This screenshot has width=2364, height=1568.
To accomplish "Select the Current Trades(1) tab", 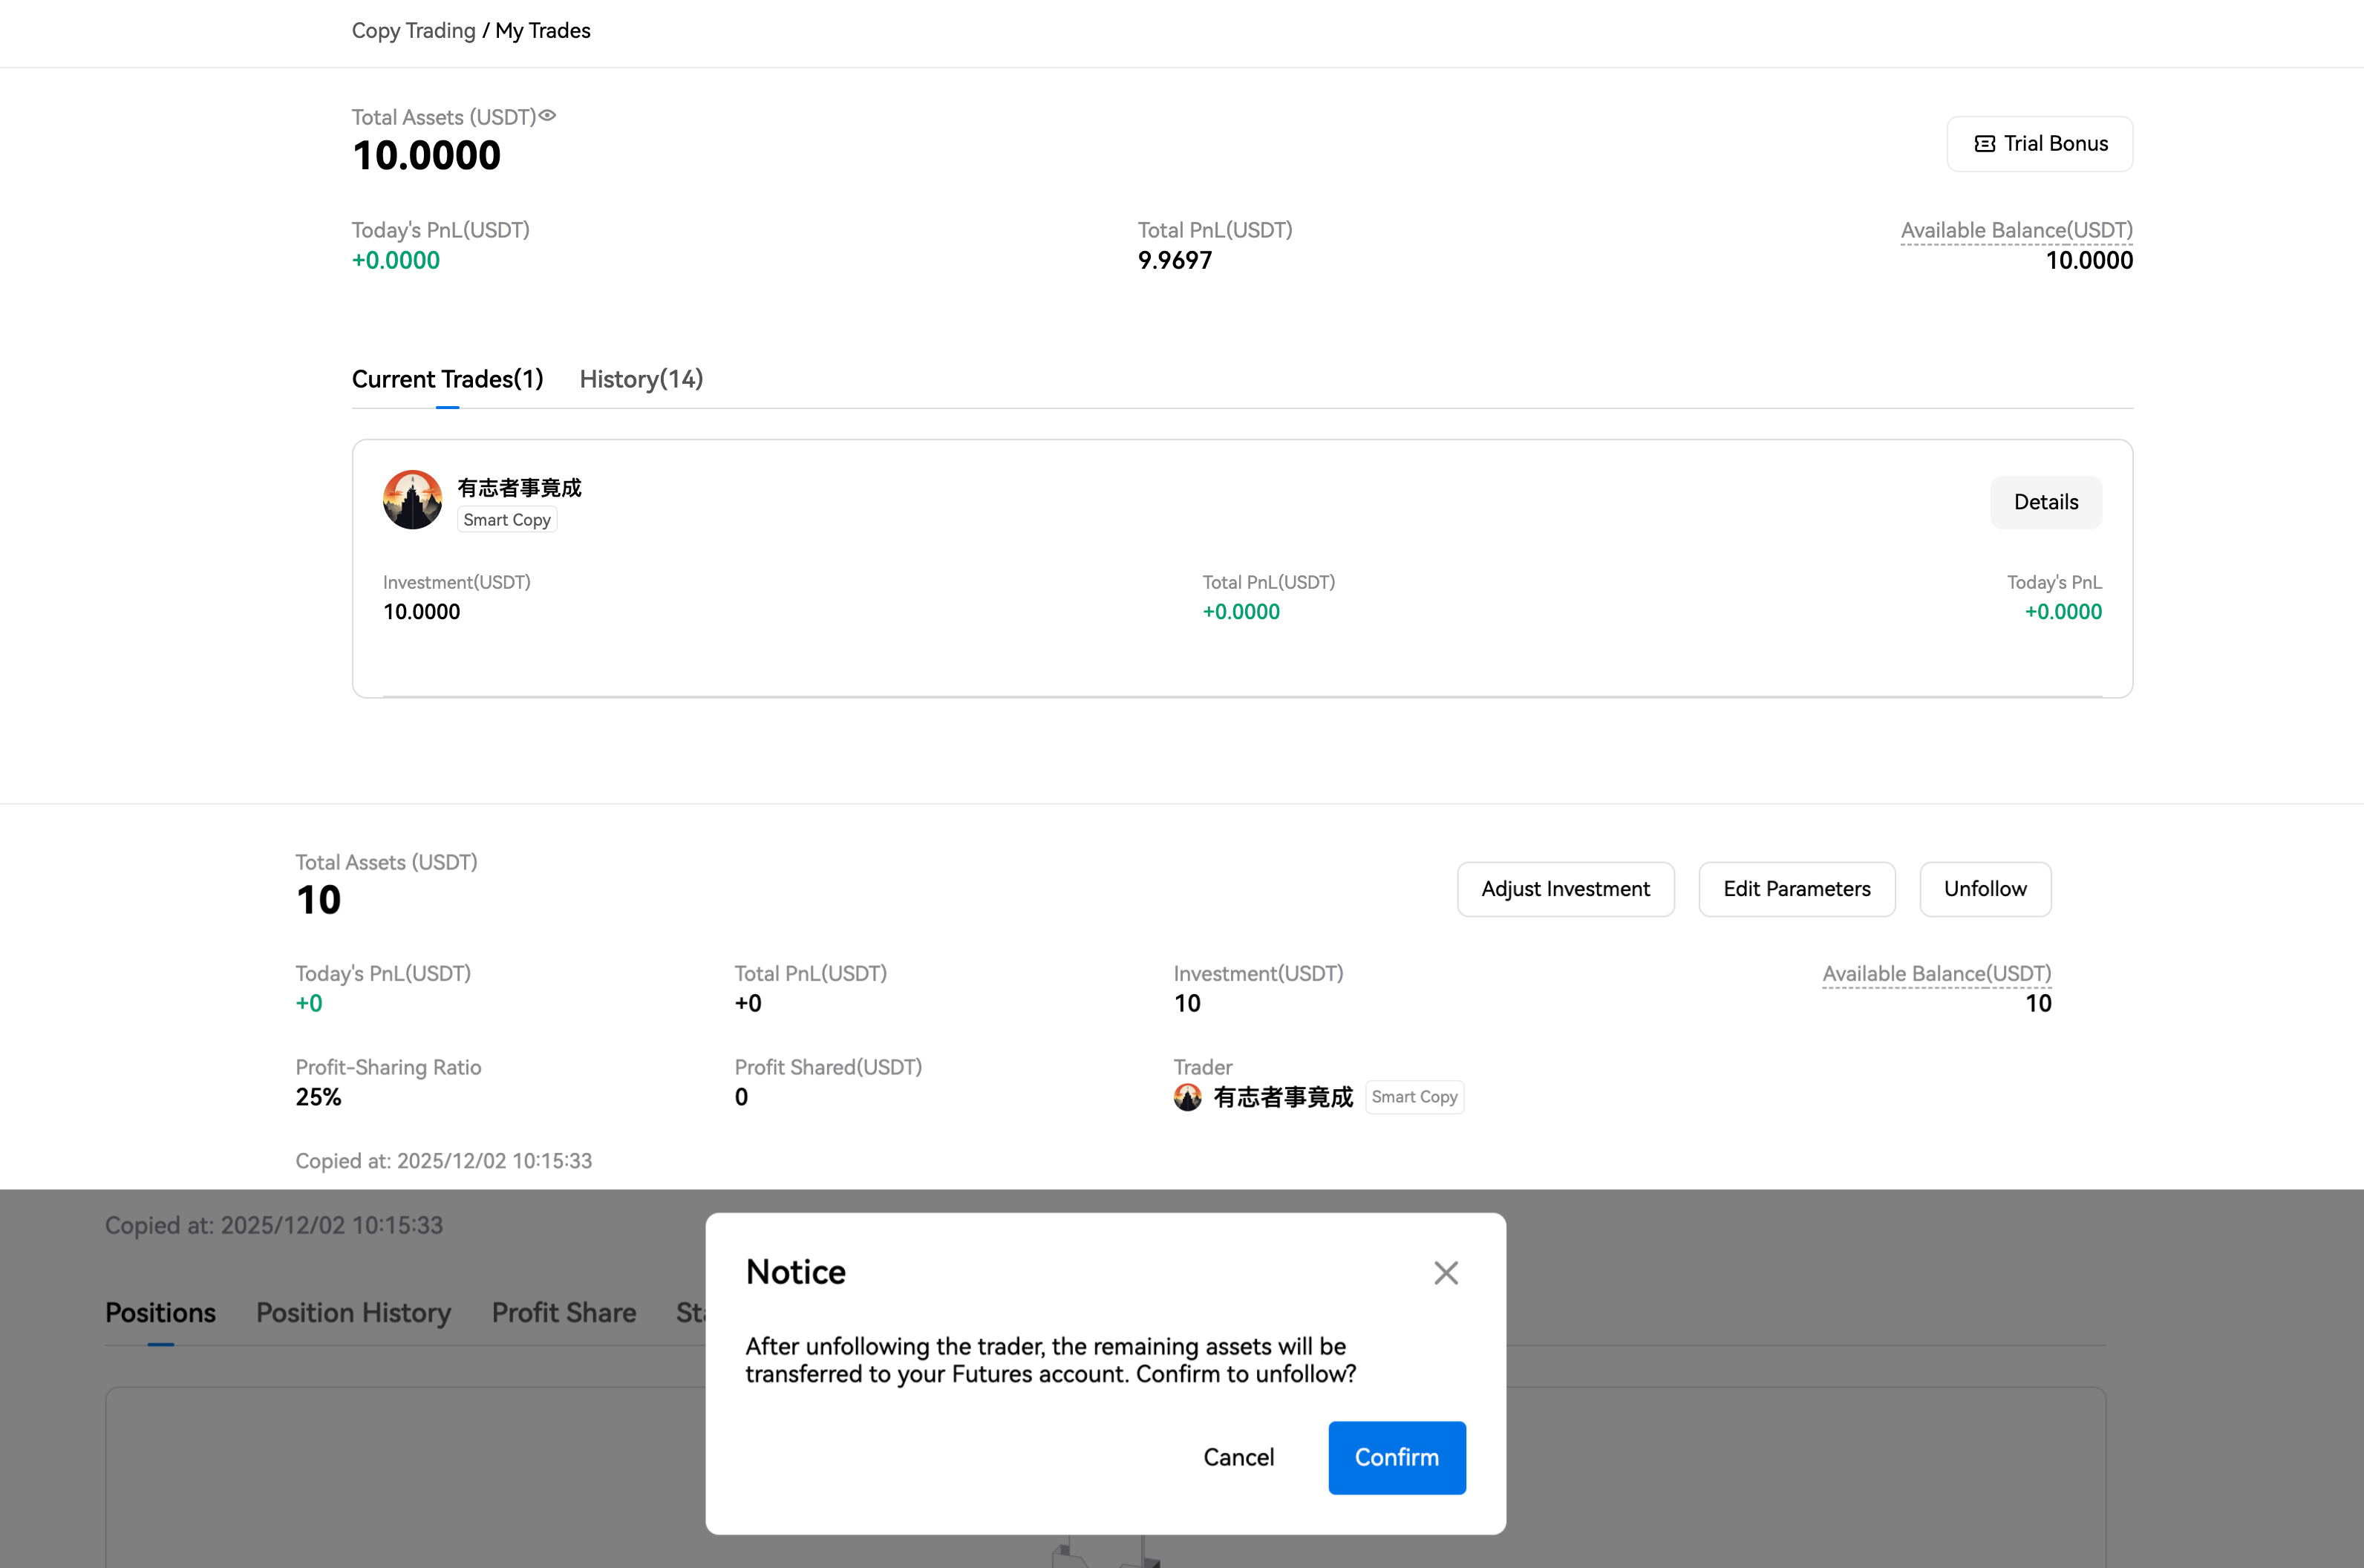I will point(447,379).
